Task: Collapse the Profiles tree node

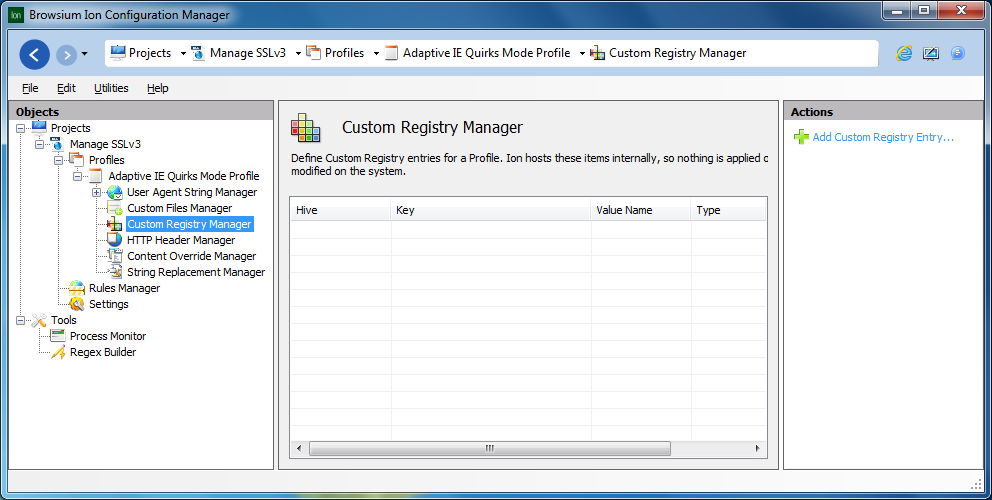Action: [x=59, y=160]
